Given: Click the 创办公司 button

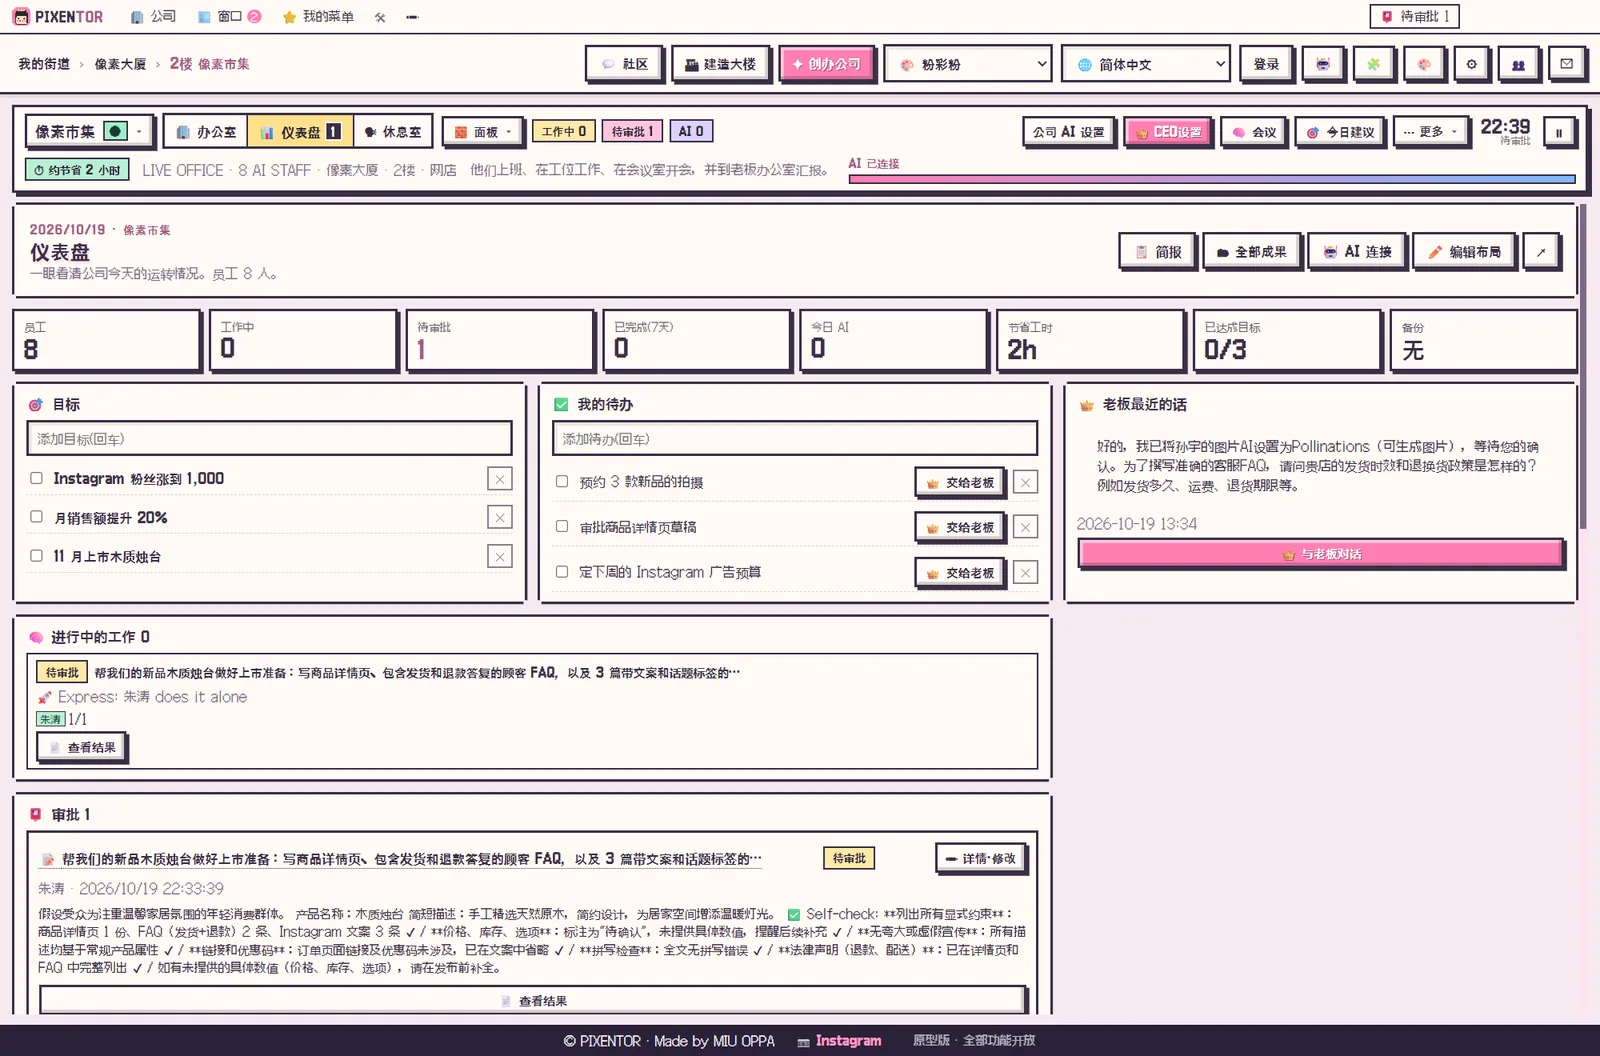Looking at the screenshot, I should pyautogui.click(x=826, y=64).
